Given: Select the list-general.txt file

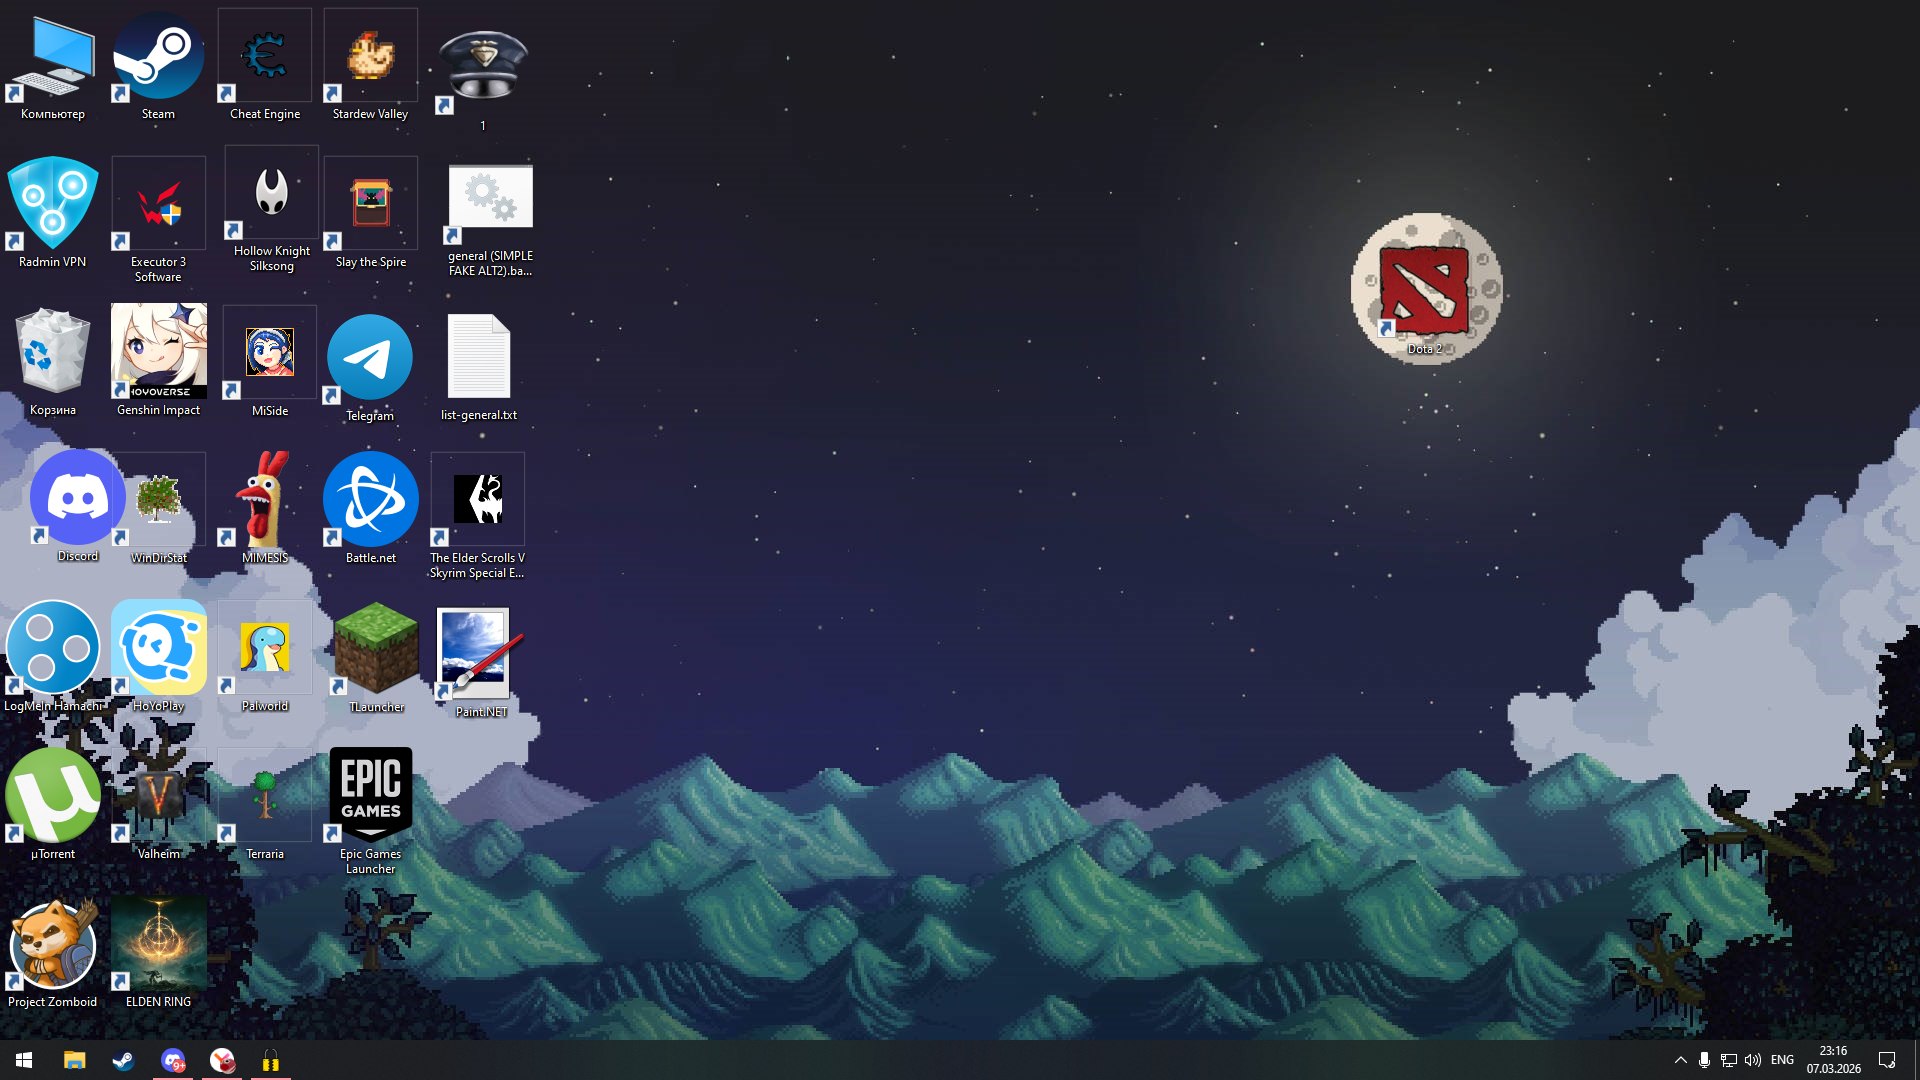Looking at the screenshot, I should click(478, 358).
